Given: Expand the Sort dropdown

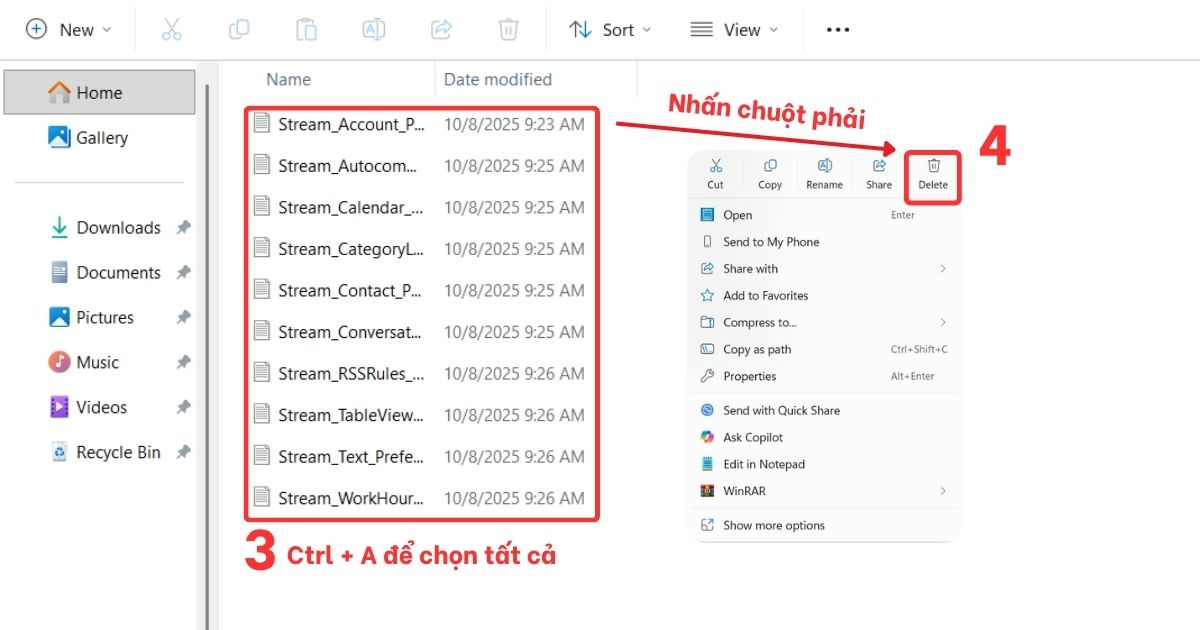Looking at the screenshot, I should click(x=610, y=29).
